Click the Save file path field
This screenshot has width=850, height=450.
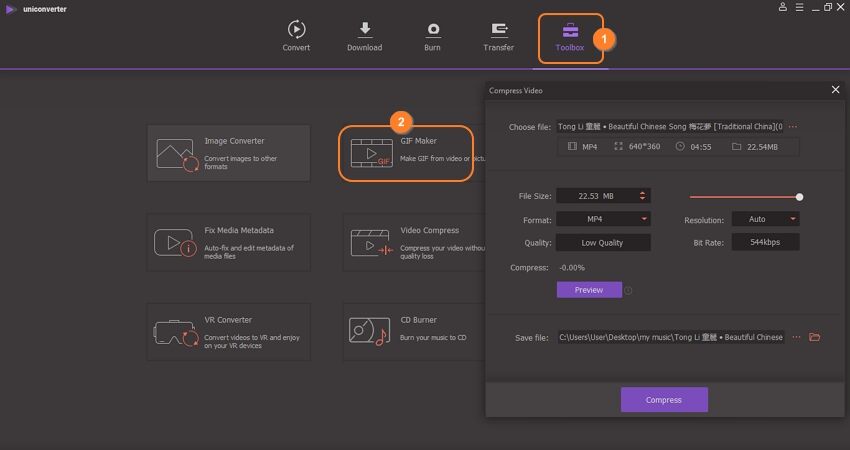click(670, 338)
